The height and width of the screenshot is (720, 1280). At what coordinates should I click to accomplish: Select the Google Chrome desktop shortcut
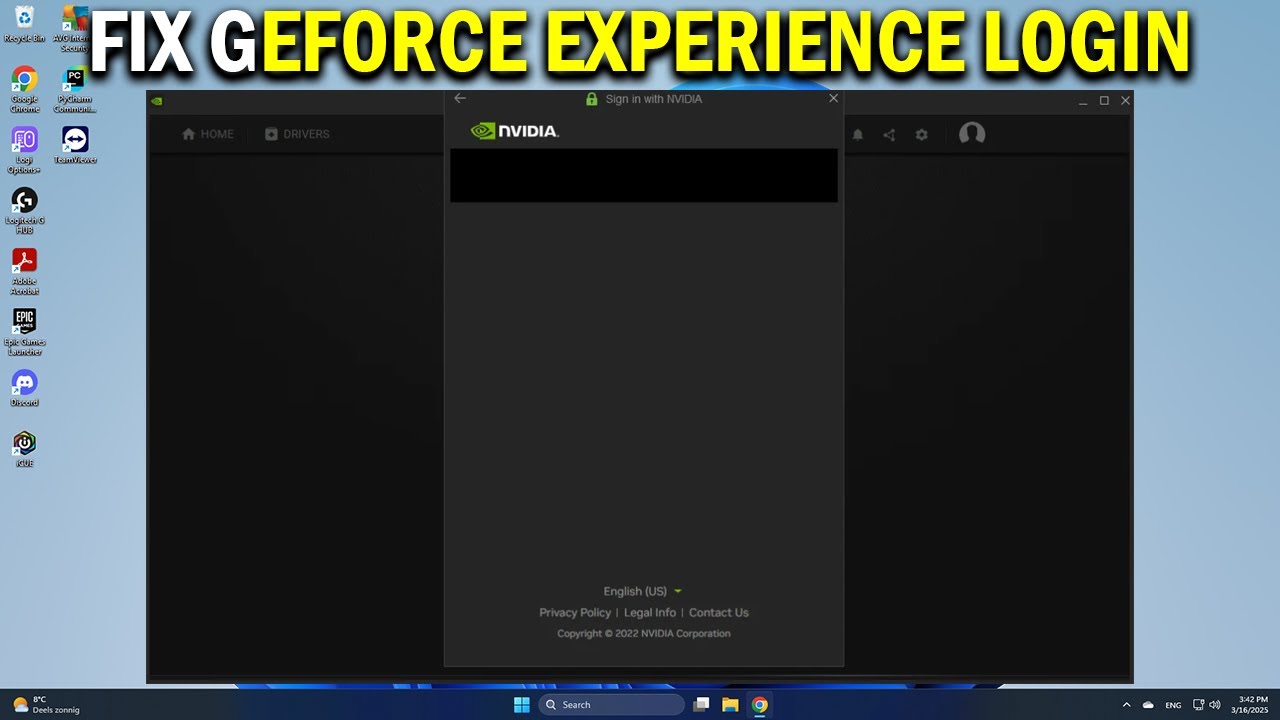[x=24, y=90]
